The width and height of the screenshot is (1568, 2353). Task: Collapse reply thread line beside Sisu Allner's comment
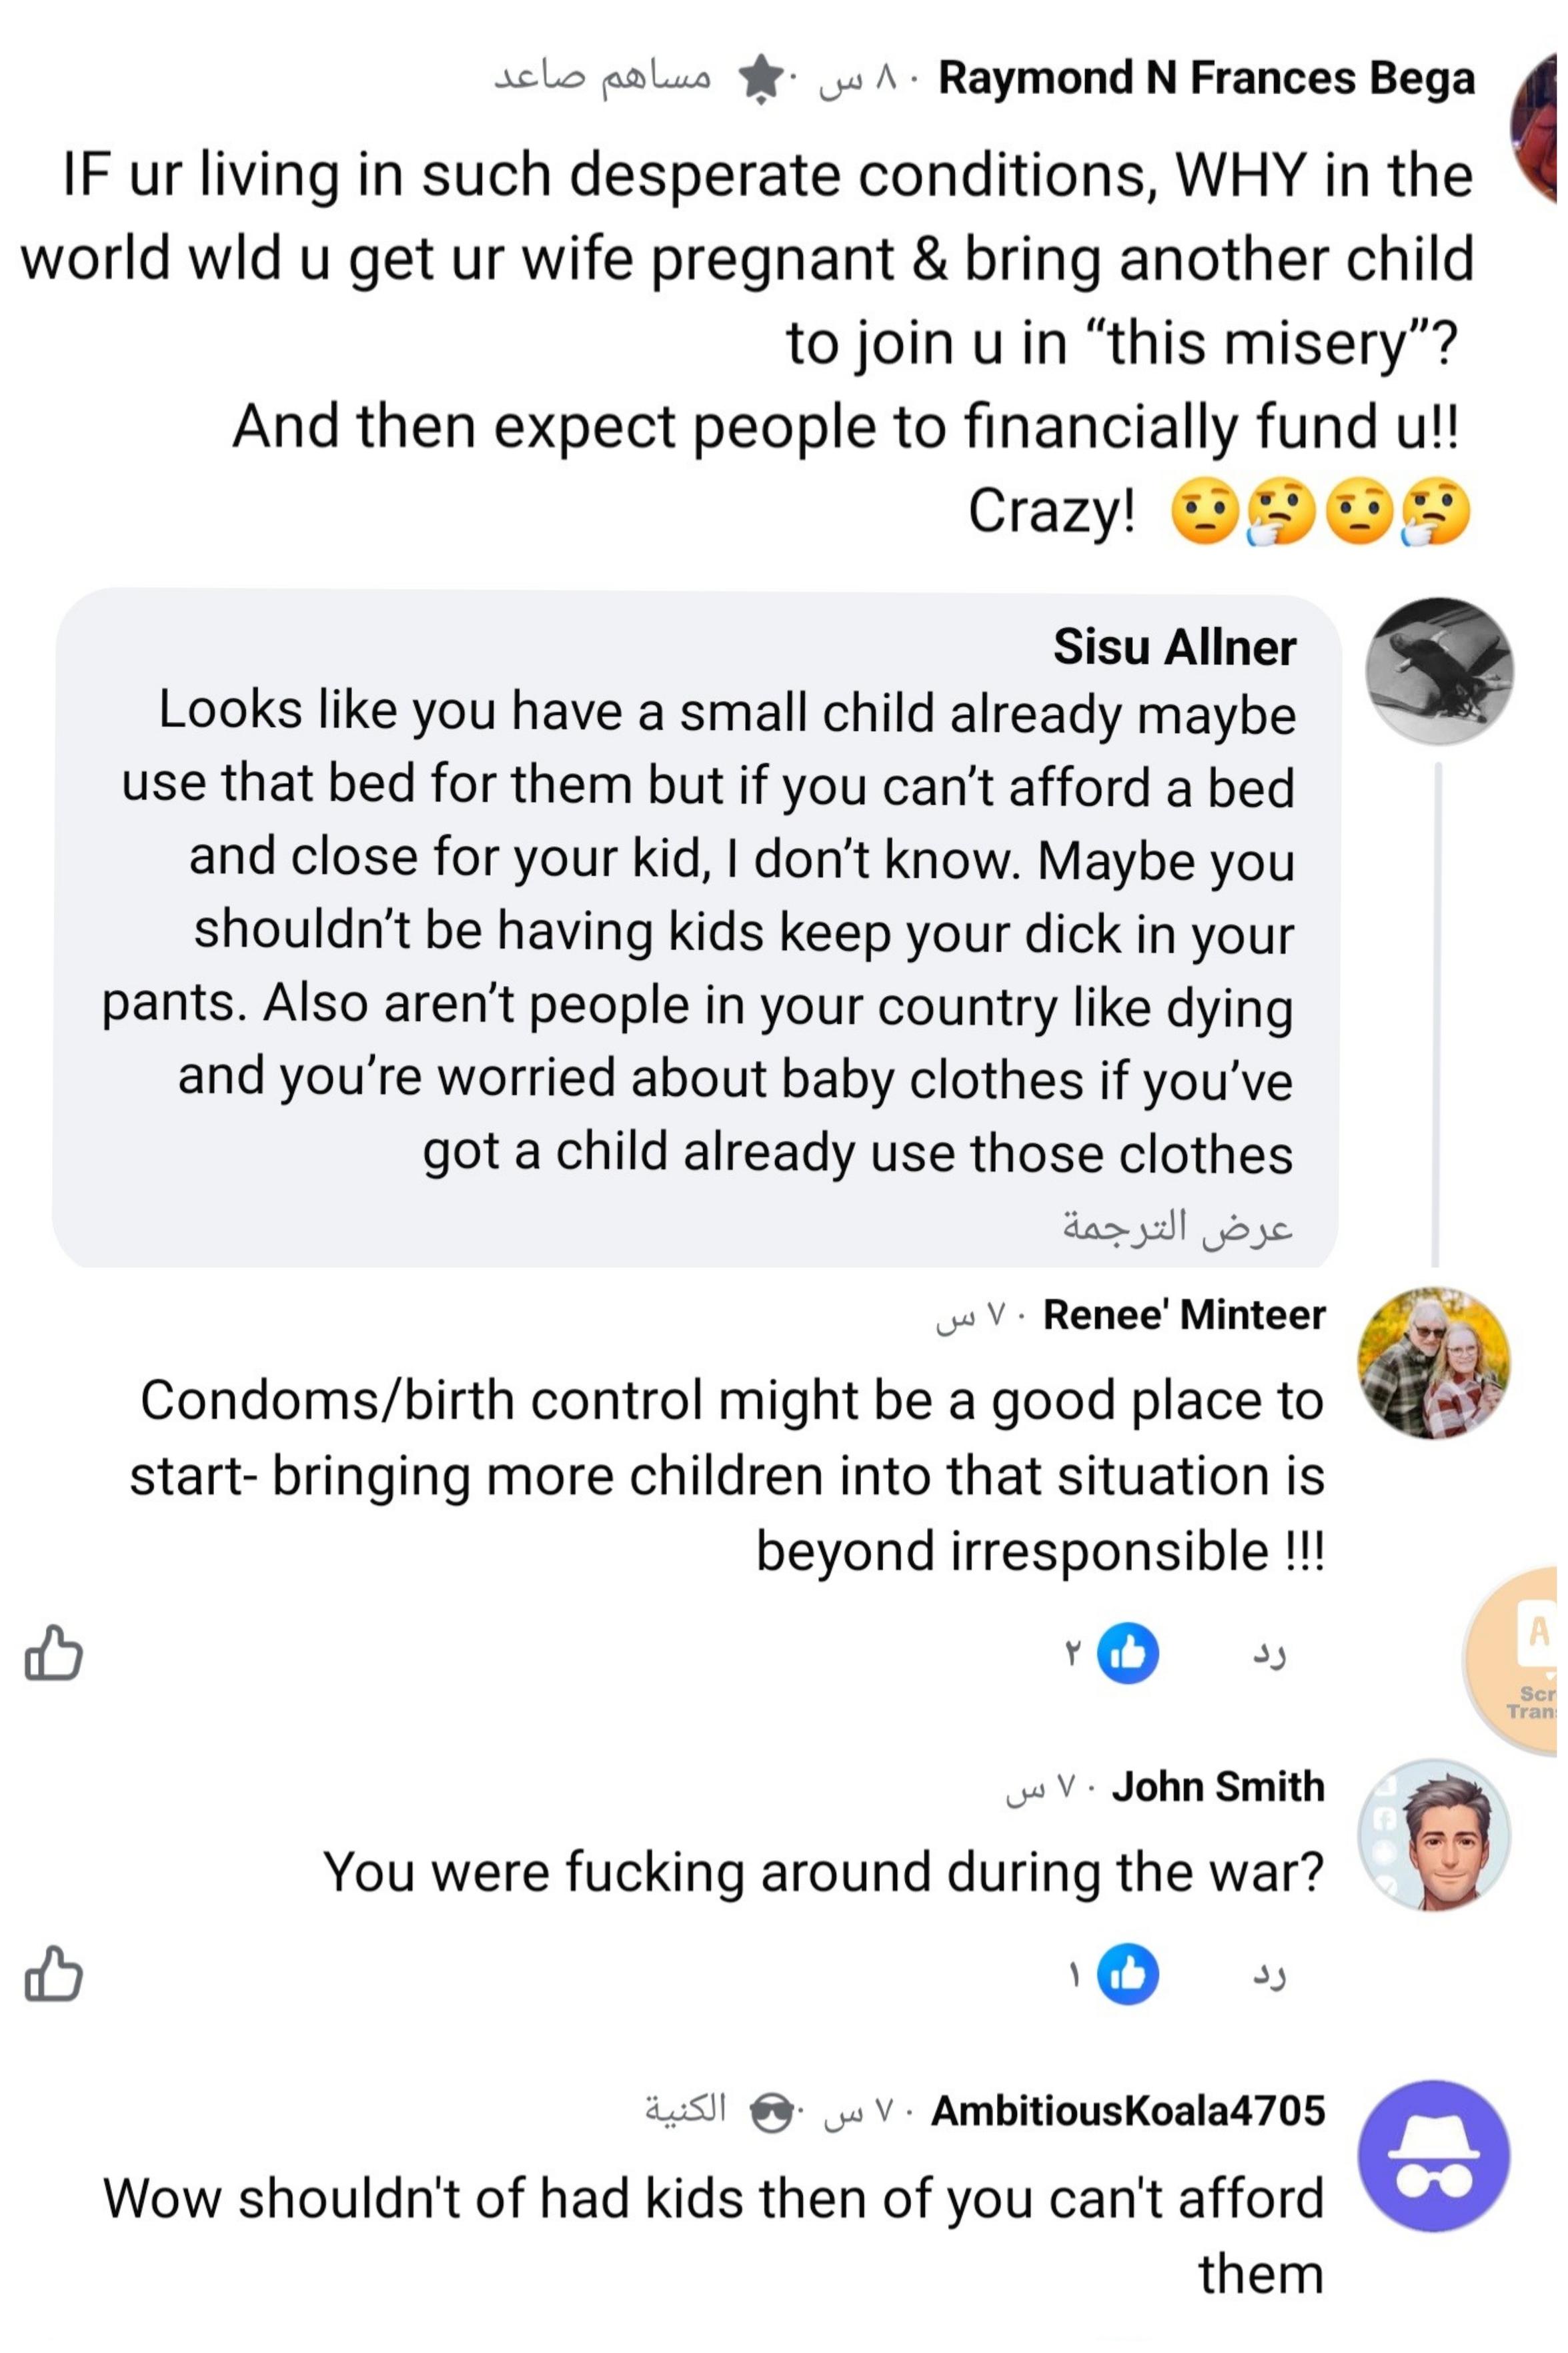(1436, 1010)
